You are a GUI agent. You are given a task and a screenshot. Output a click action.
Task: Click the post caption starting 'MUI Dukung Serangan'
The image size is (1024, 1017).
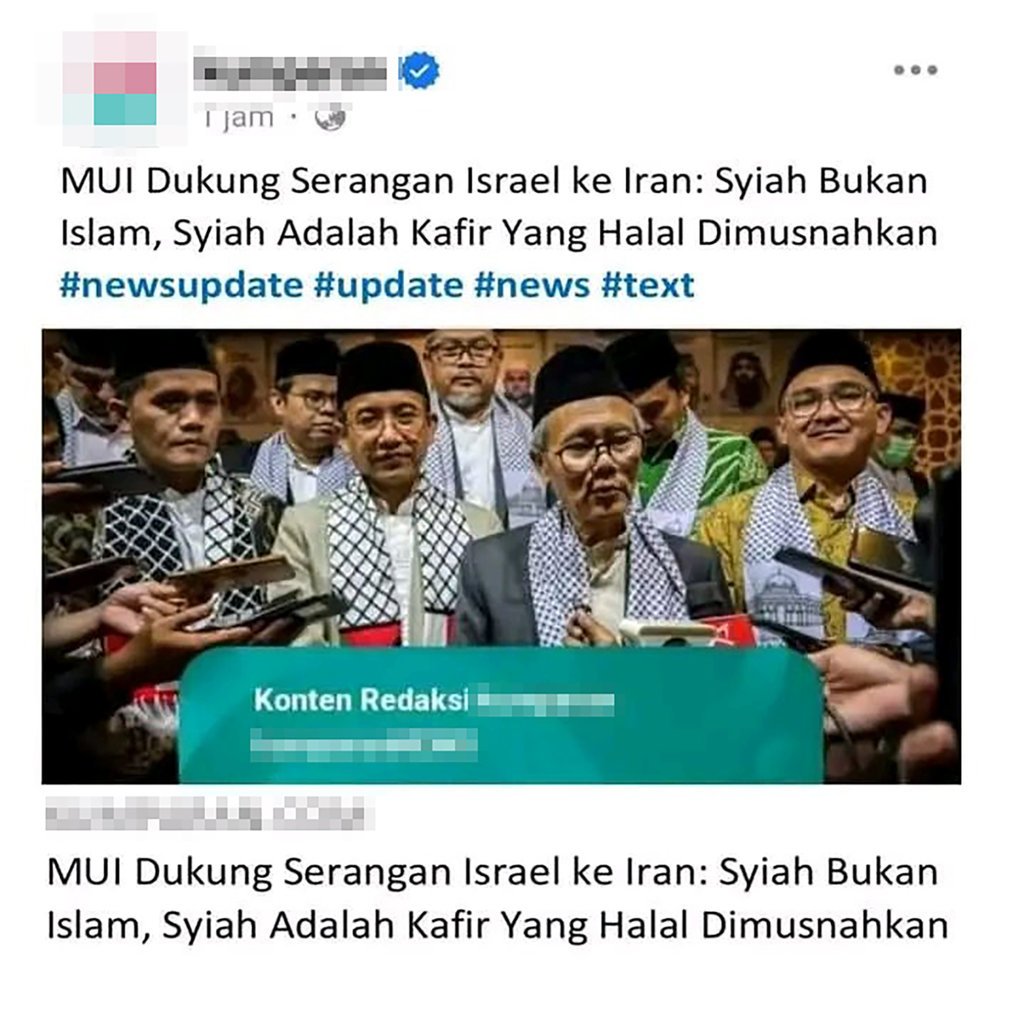click(499, 206)
